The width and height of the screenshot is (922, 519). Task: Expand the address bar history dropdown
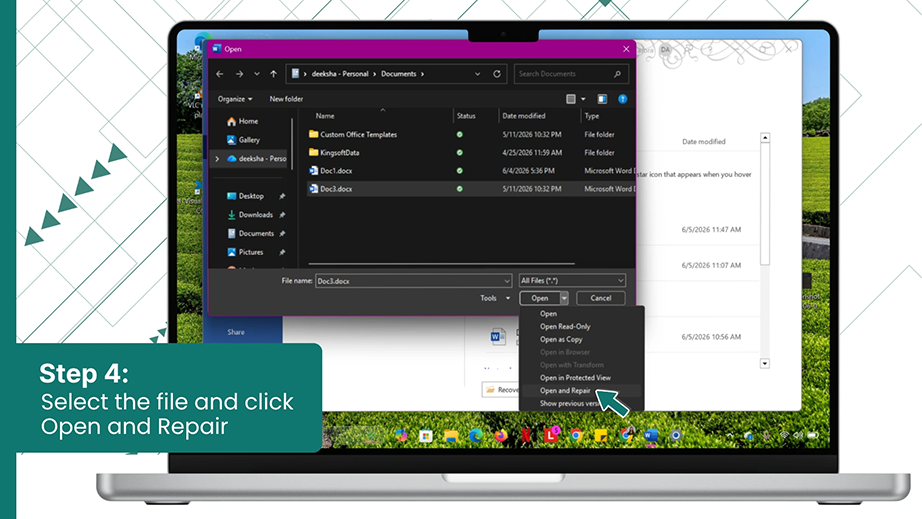coord(477,74)
